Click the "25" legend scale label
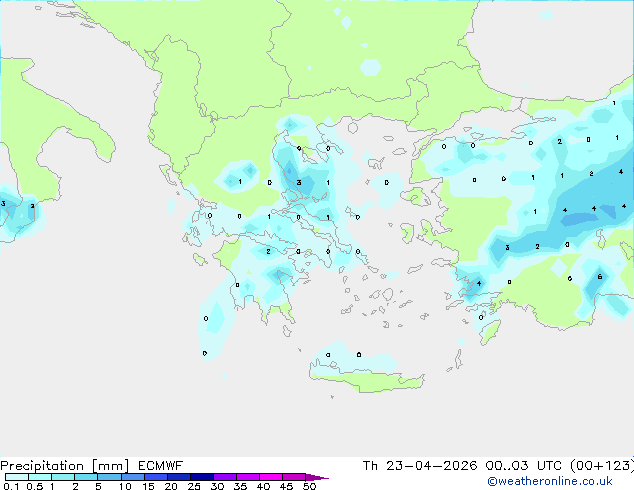The width and height of the screenshot is (634, 490). 194,486
